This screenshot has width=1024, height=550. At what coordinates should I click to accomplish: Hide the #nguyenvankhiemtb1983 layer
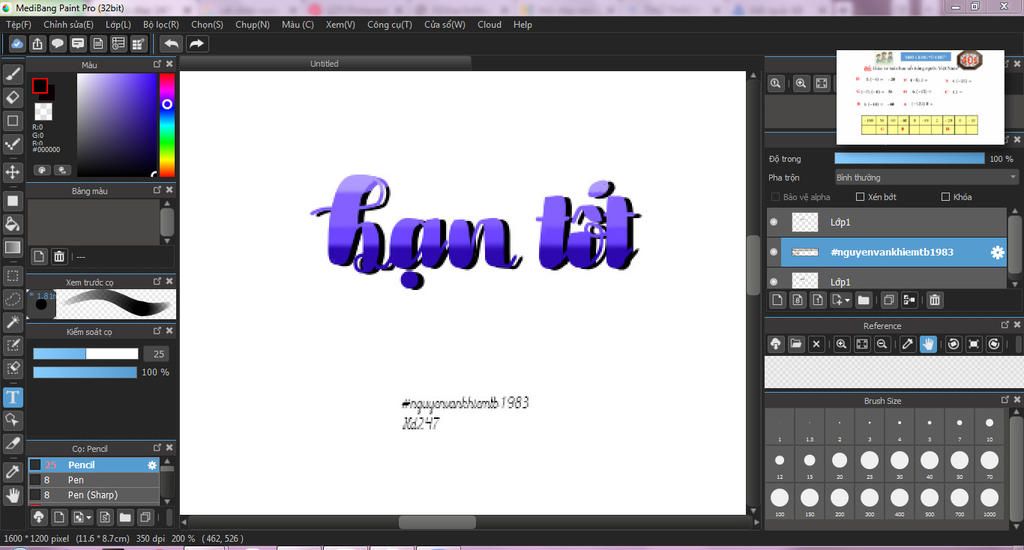pyautogui.click(x=774, y=252)
